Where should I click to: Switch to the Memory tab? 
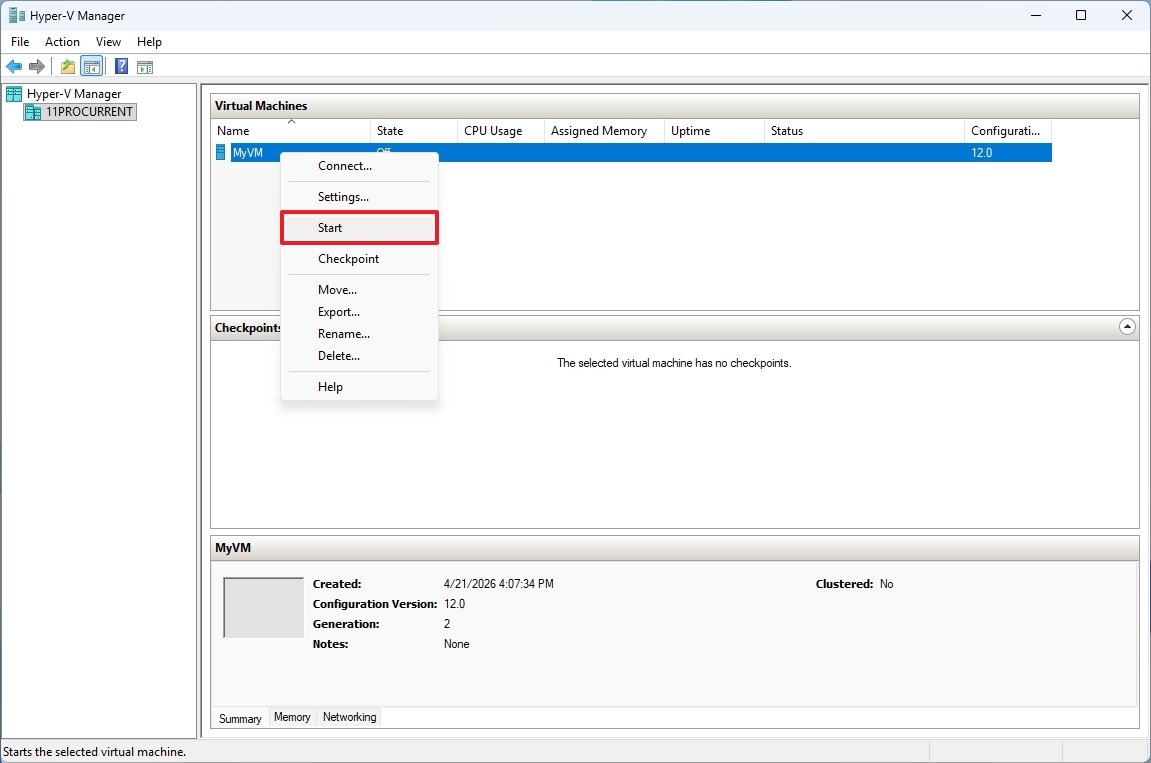[x=292, y=717]
